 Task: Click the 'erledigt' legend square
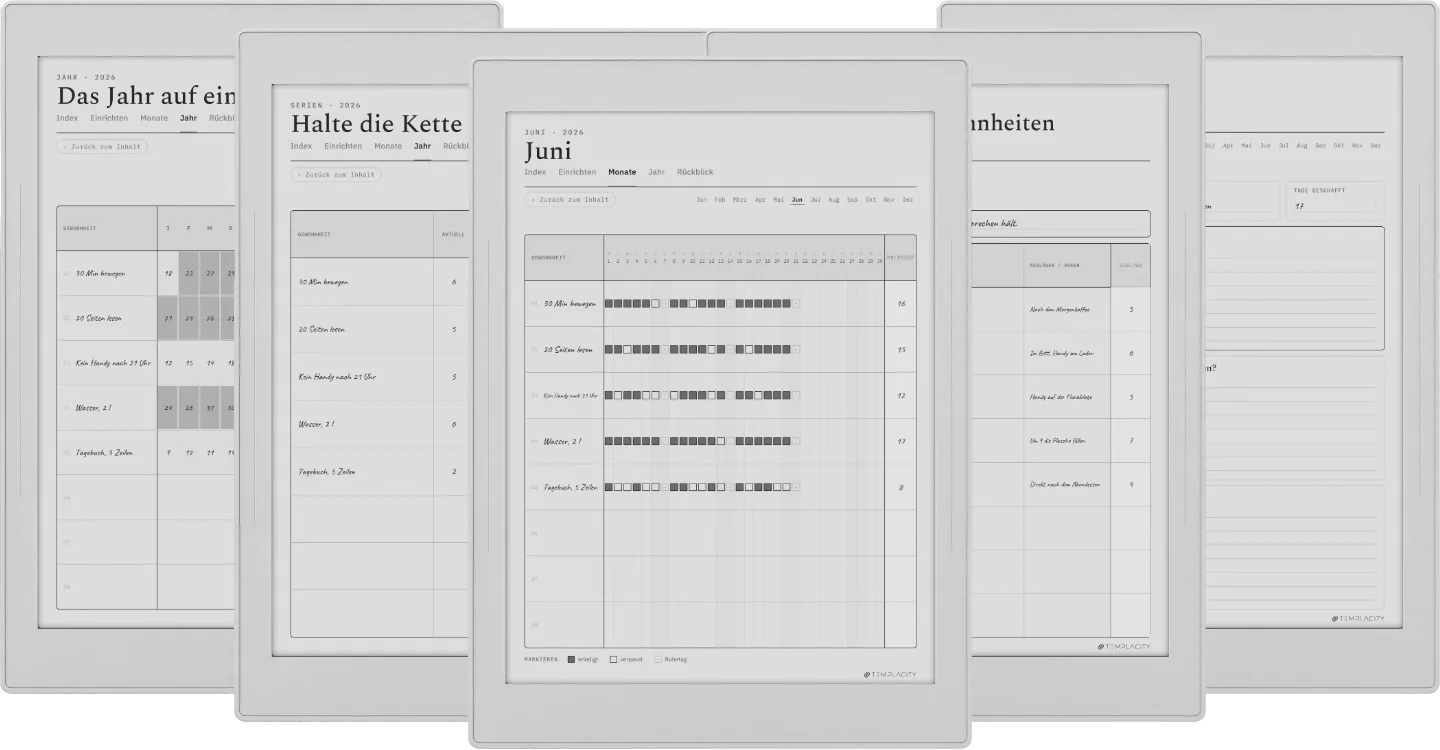click(571, 660)
